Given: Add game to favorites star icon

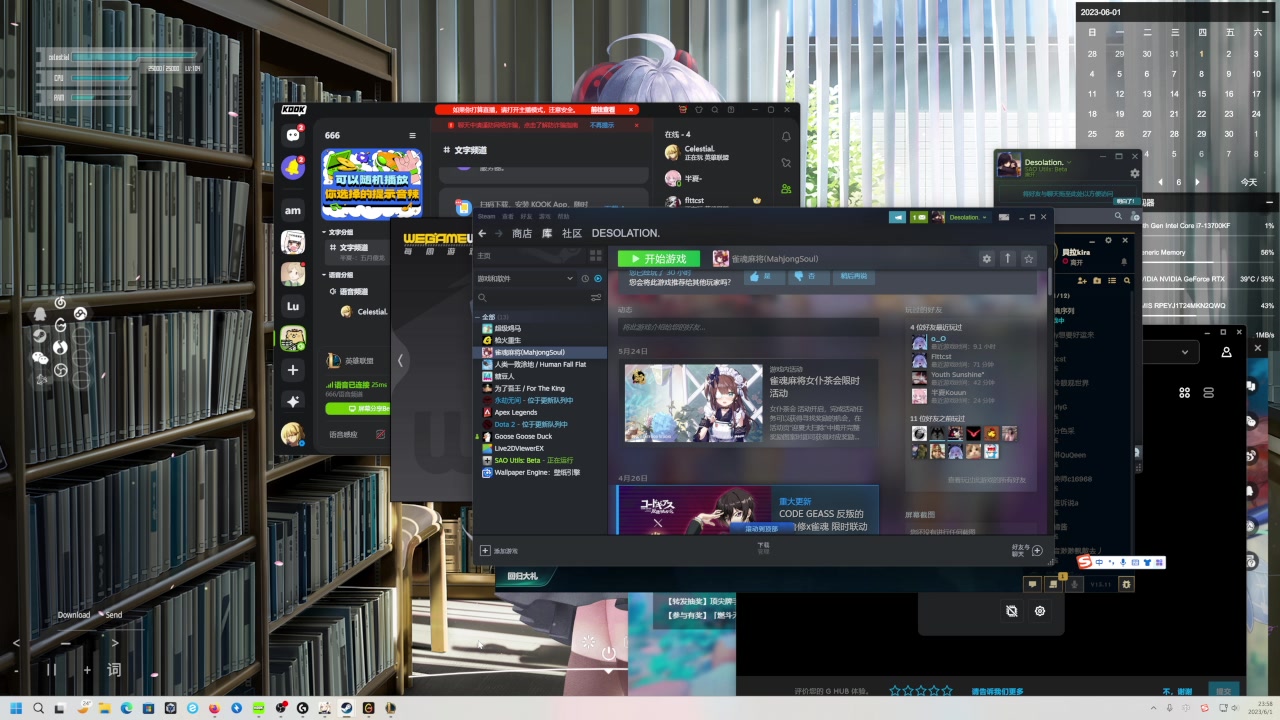Looking at the screenshot, I should coord(1028,258).
